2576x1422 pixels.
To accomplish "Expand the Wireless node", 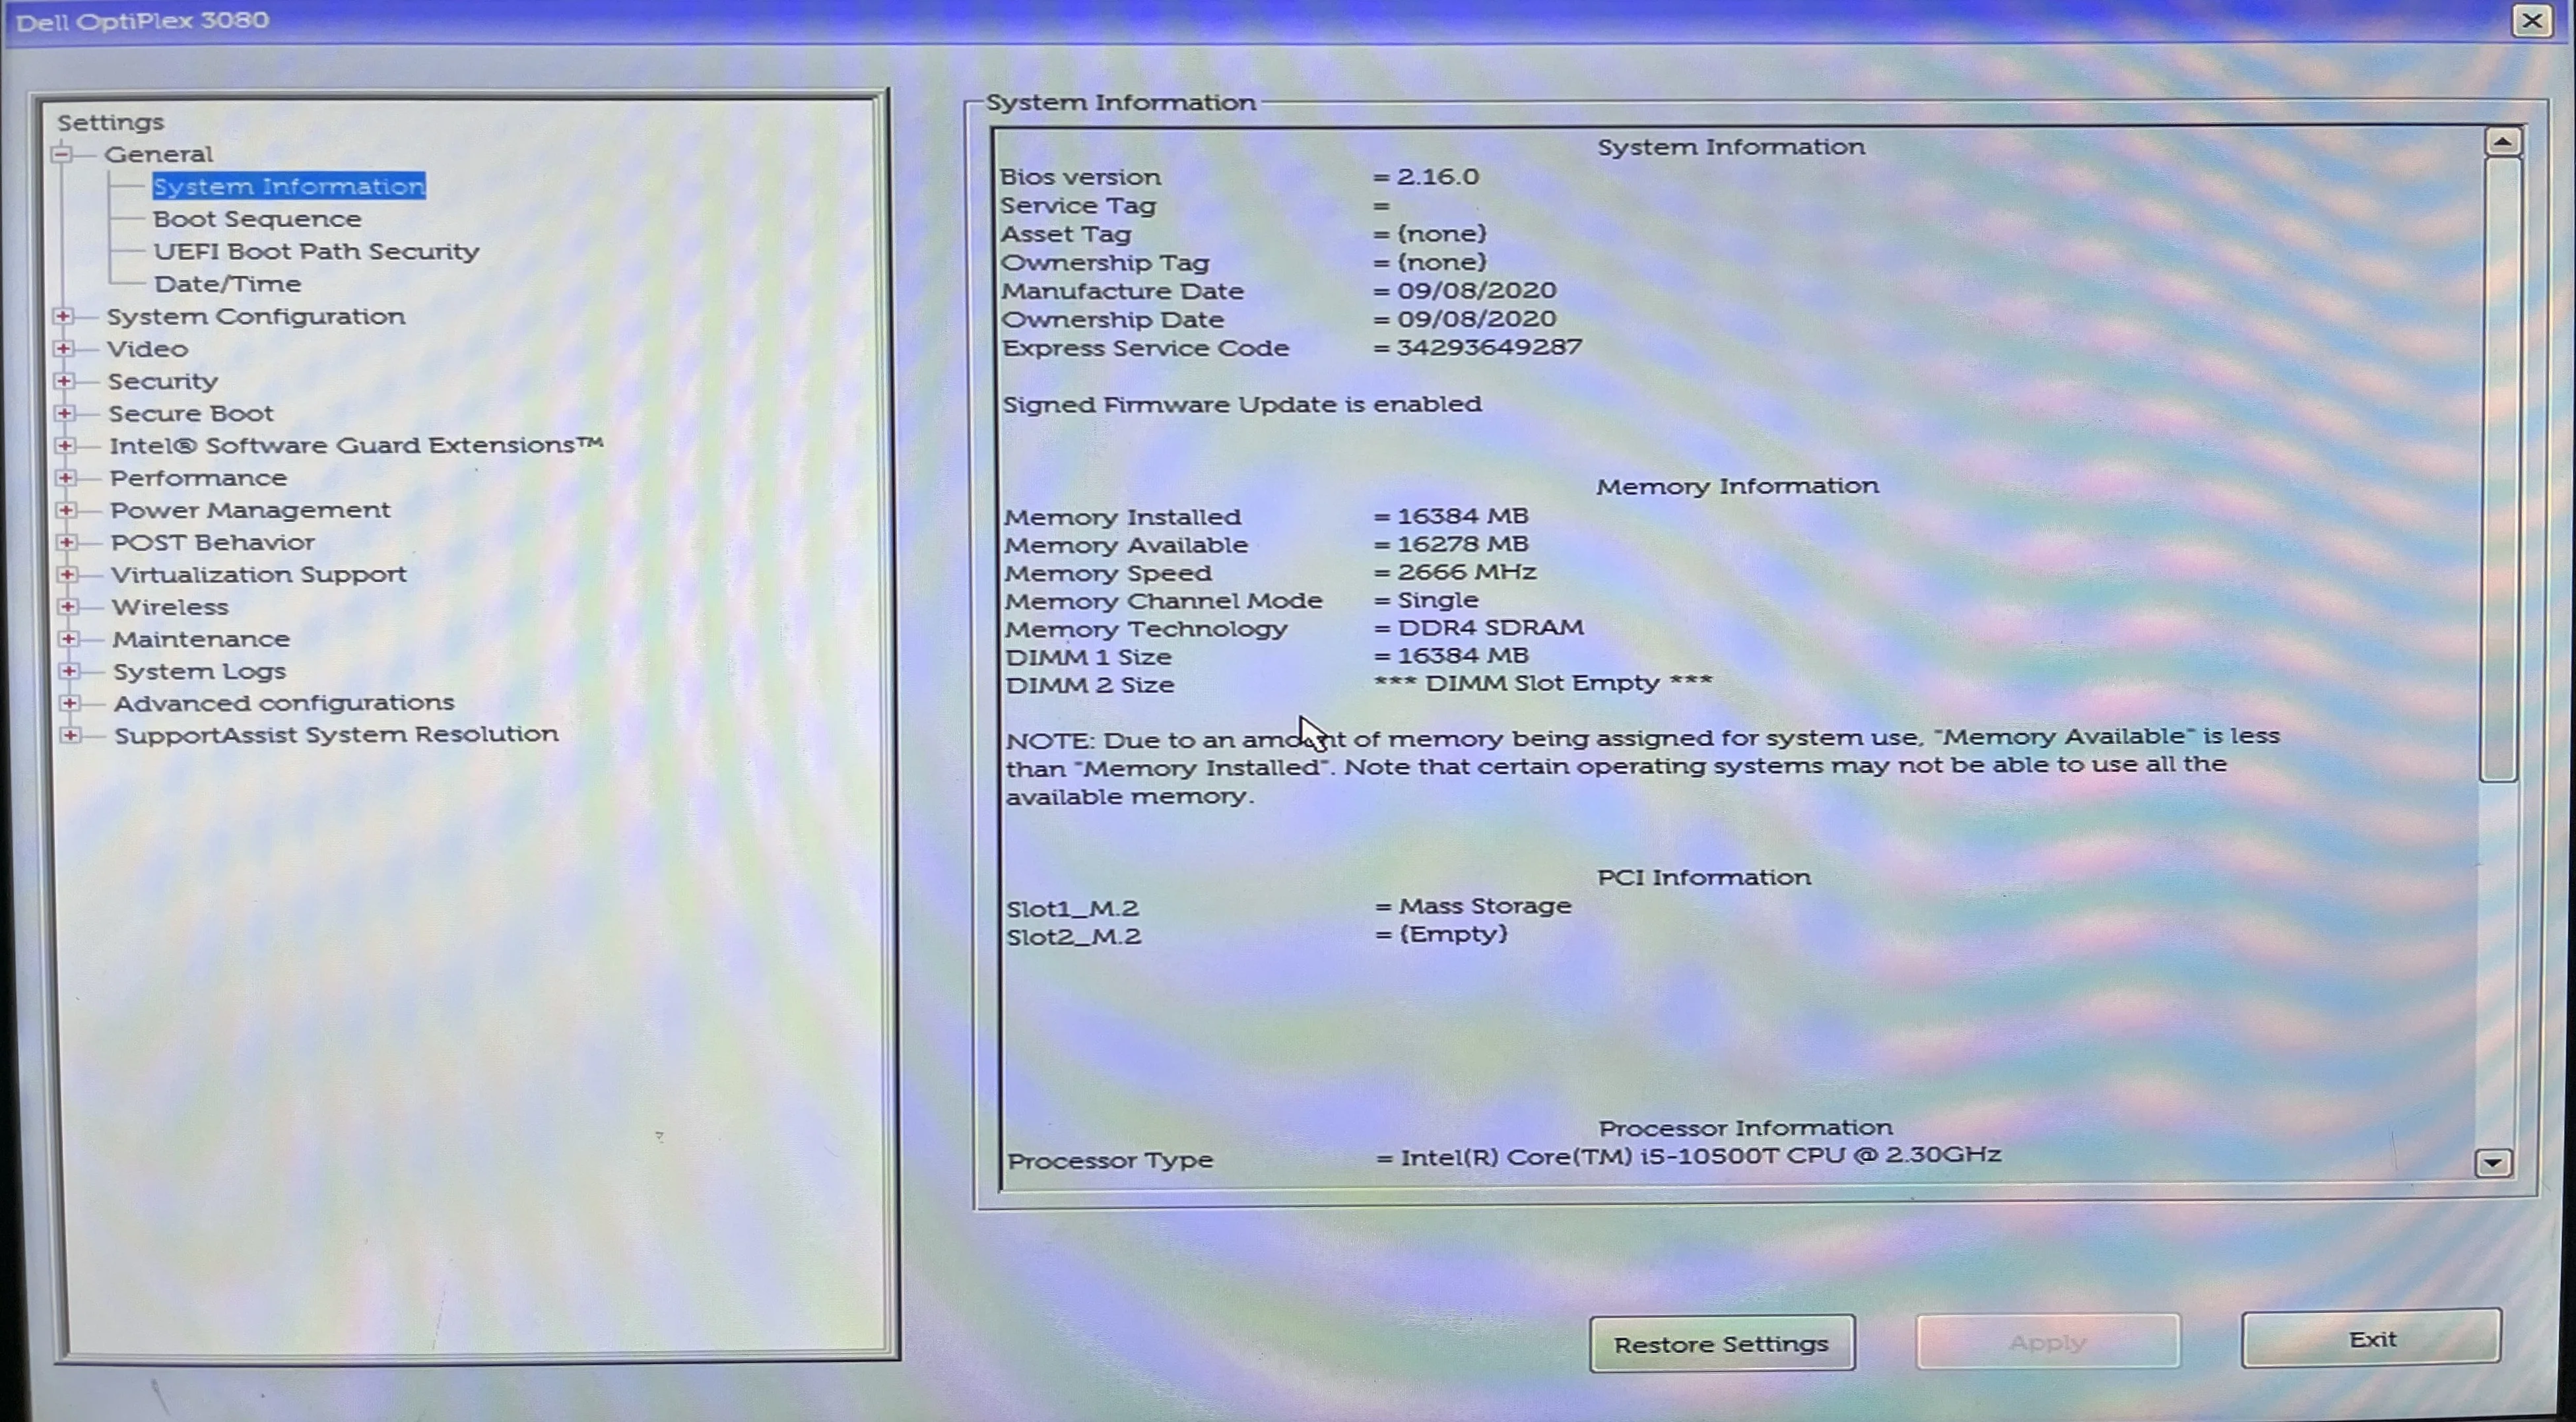I will tap(68, 606).
